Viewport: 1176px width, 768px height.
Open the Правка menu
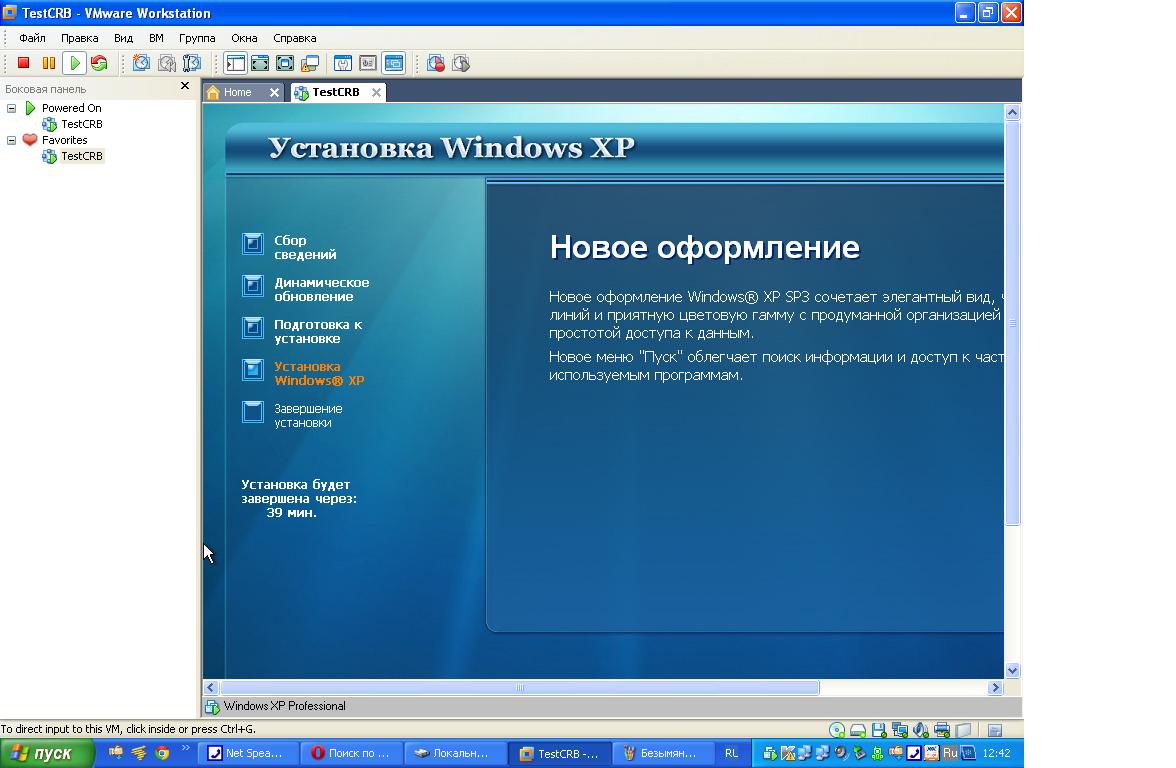[x=80, y=38]
